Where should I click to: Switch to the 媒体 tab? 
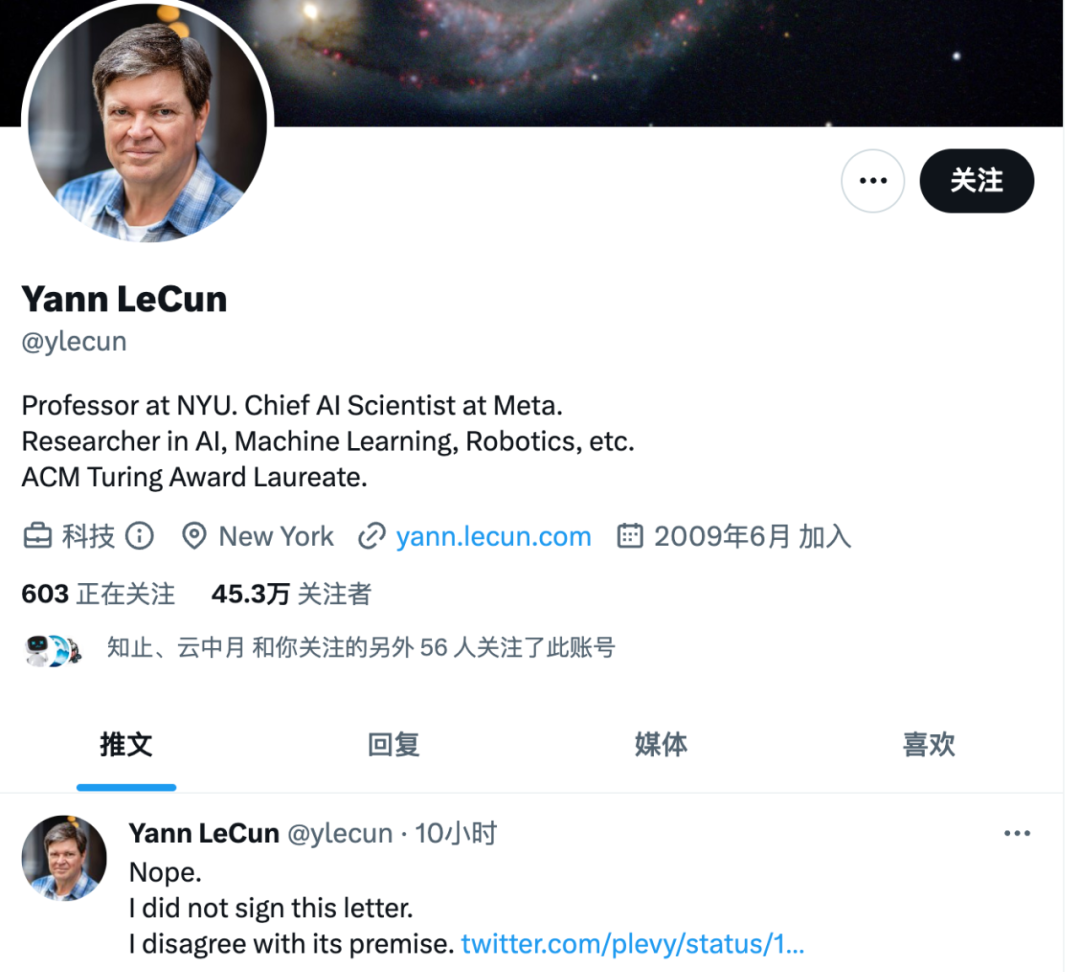[x=661, y=745]
